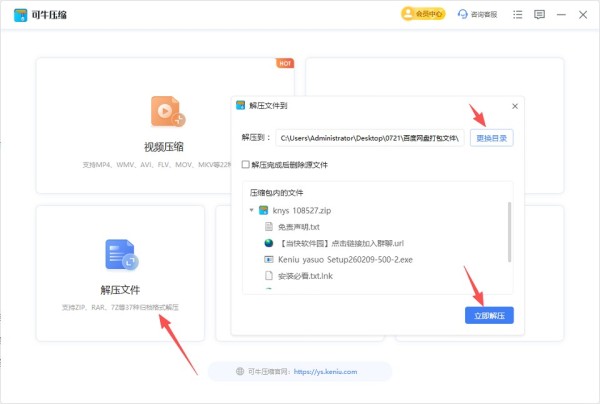
Task: Click the globe icon of the .url file
Action: click(x=269, y=243)
